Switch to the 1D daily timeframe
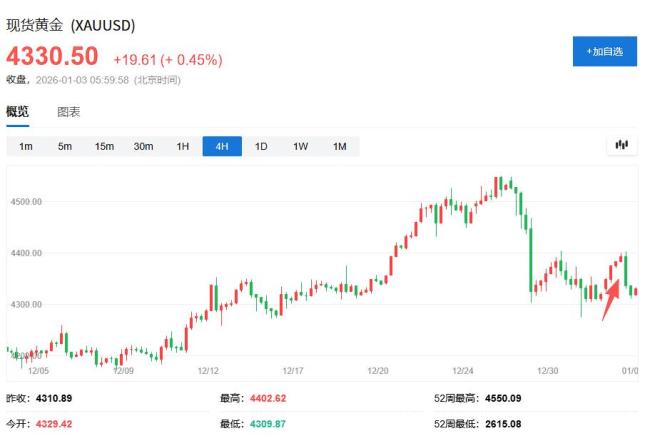The width and height of the screenshot is (650, 436). pos(261,147)
